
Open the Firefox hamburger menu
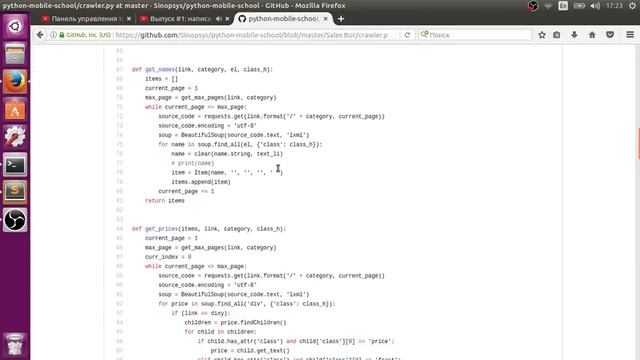pyautogui.click(x=630, y=35)
